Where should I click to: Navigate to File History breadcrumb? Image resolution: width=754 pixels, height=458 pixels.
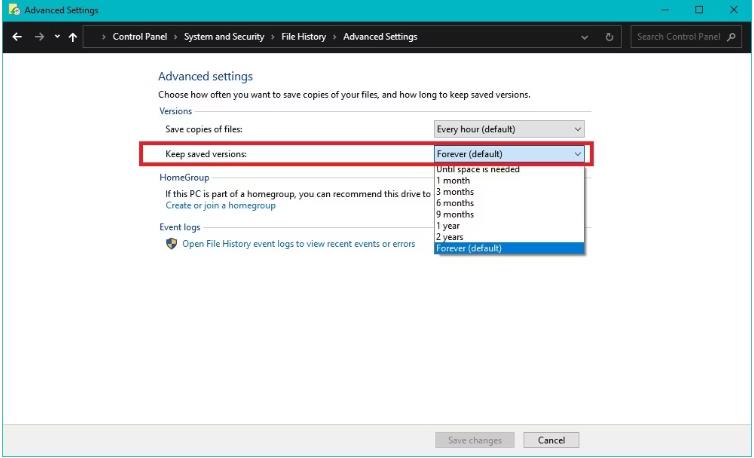click(303, 37)
